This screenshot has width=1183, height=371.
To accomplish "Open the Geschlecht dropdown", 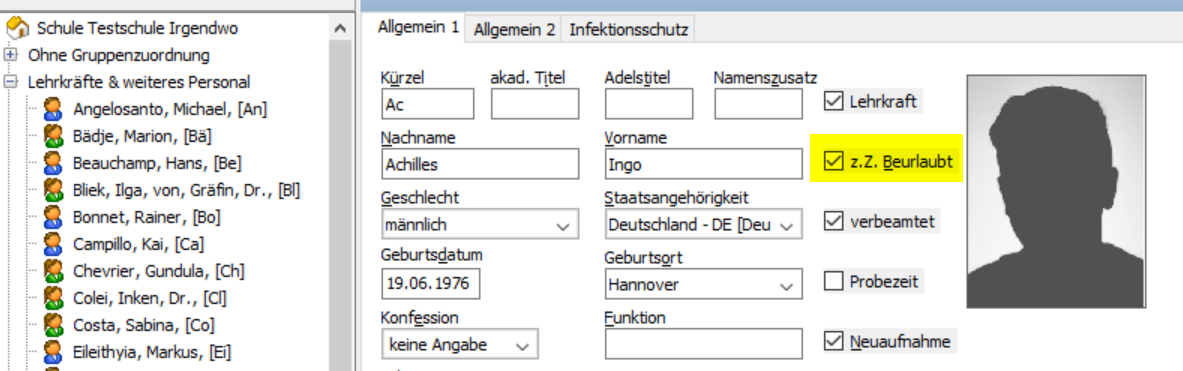I will tap(480, 225).
